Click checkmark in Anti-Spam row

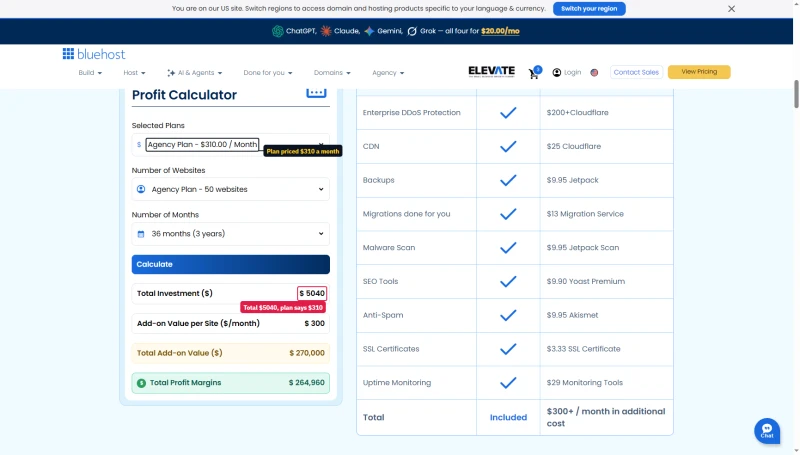[x=508, y=315]
